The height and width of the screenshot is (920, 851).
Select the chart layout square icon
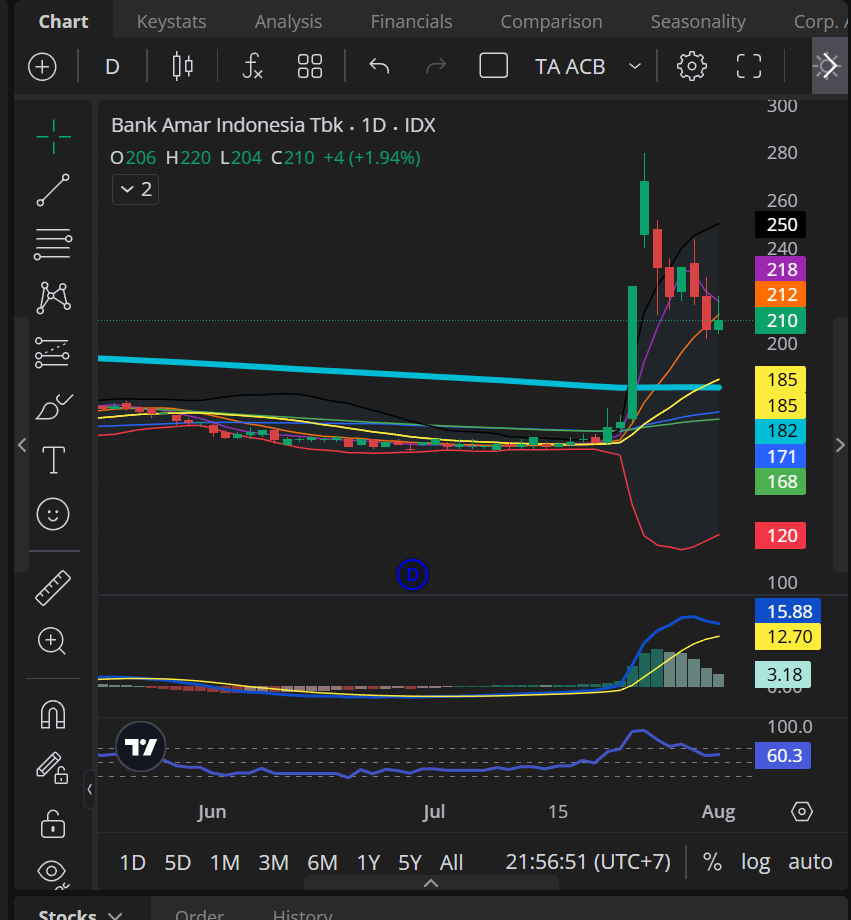point(494,66)
